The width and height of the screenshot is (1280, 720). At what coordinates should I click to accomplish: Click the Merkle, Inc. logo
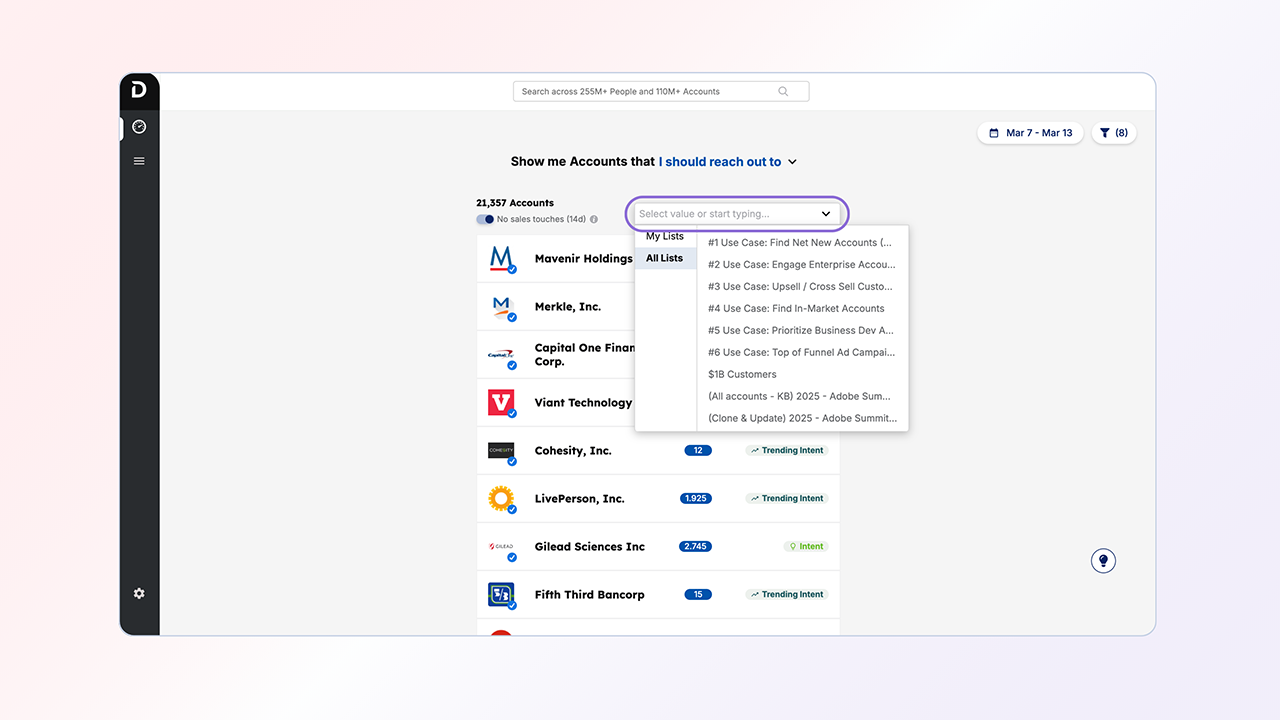pyautogui.click(x=501, y=306)
